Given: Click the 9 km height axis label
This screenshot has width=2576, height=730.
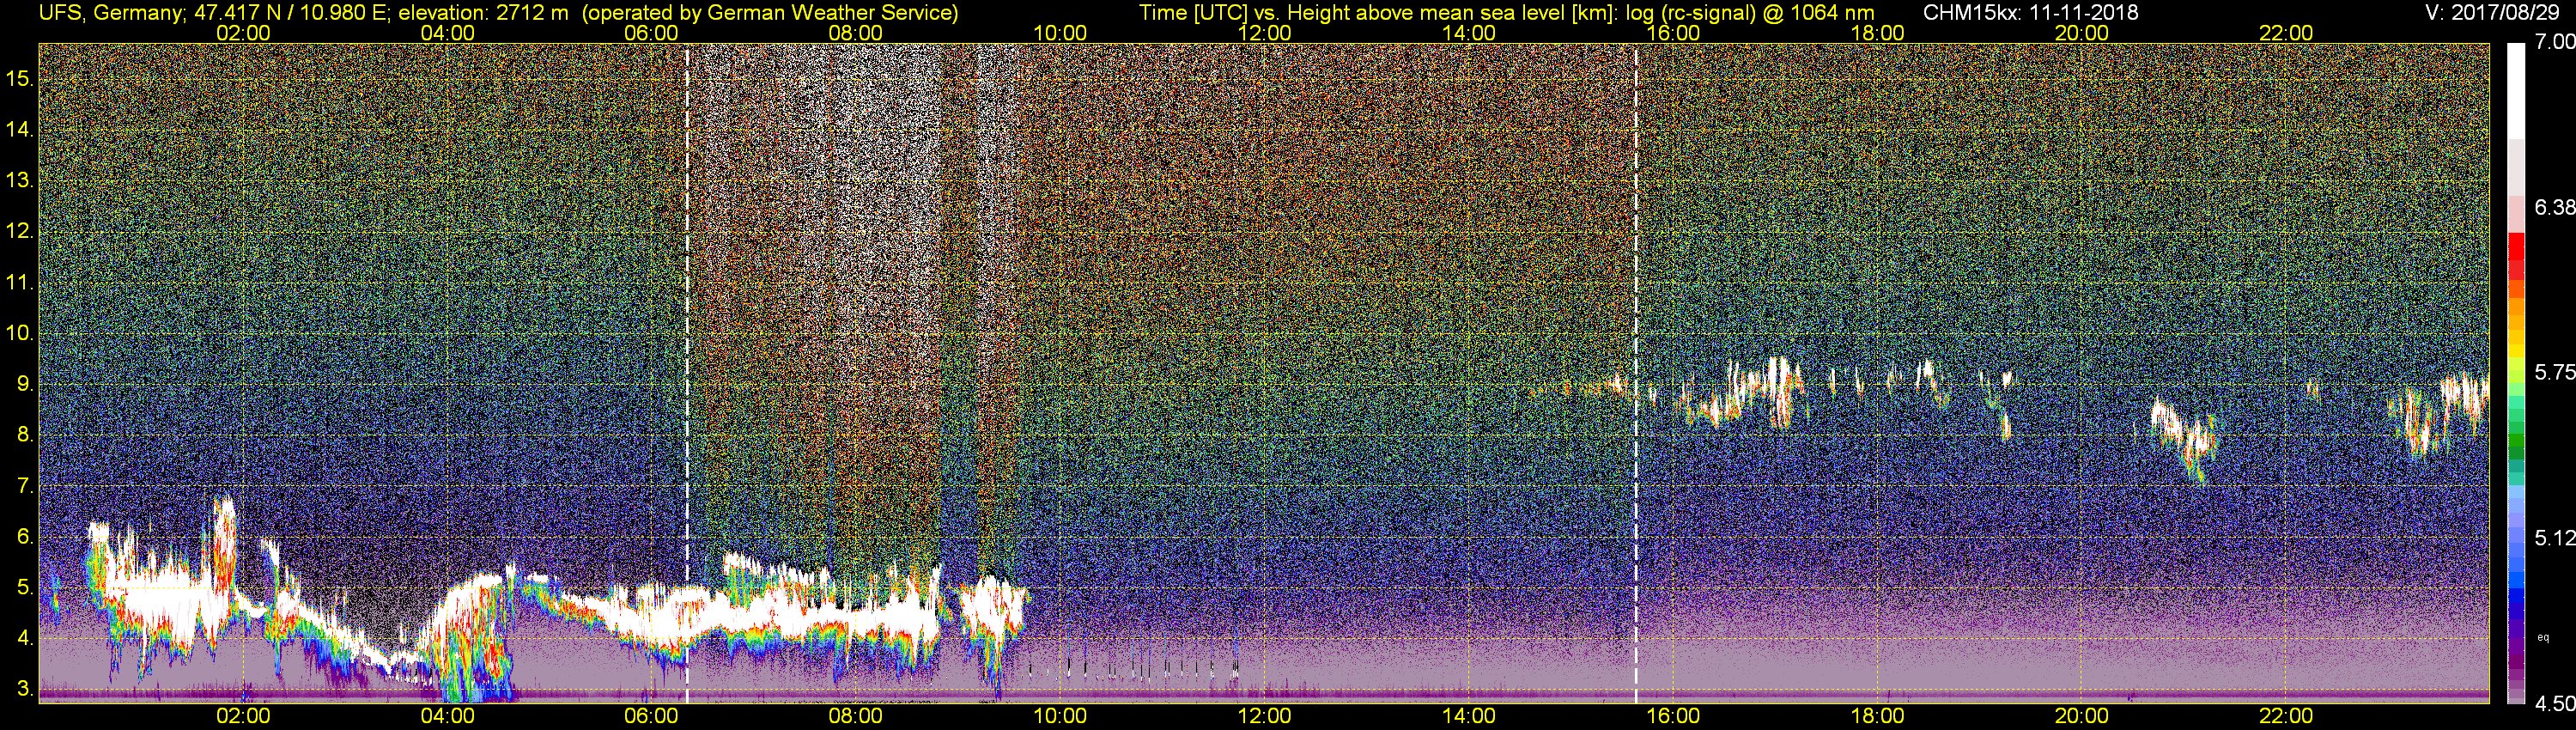Looking at the screenshot, I should coord(25,385).
